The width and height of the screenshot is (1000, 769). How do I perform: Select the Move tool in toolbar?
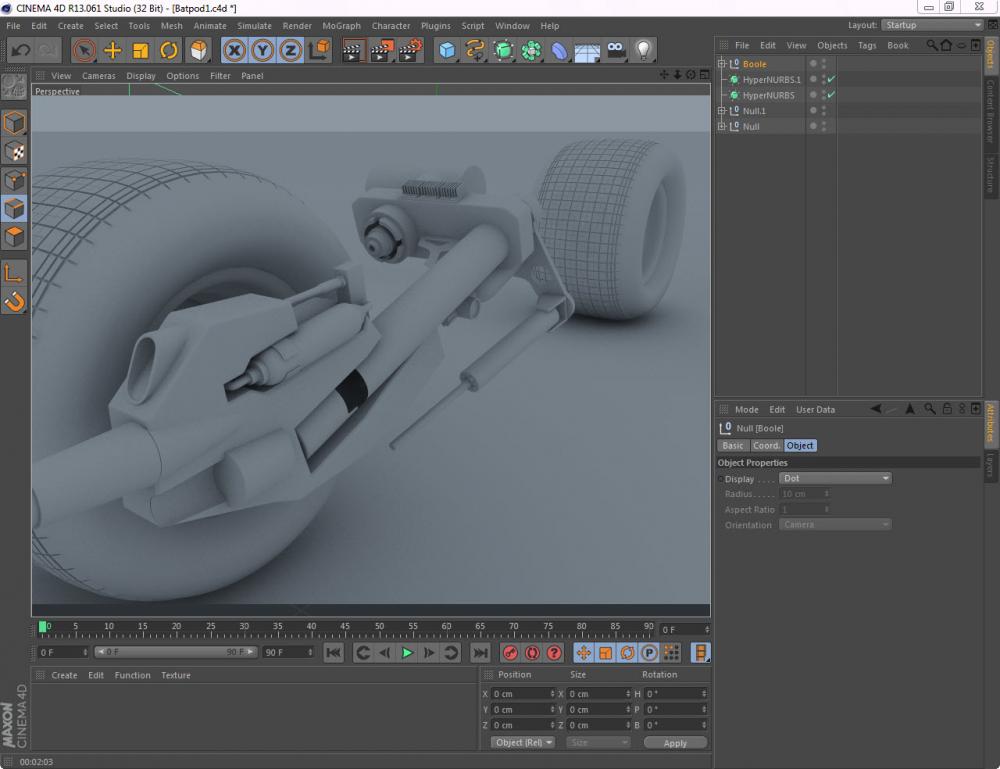click(x=113, y=50)
